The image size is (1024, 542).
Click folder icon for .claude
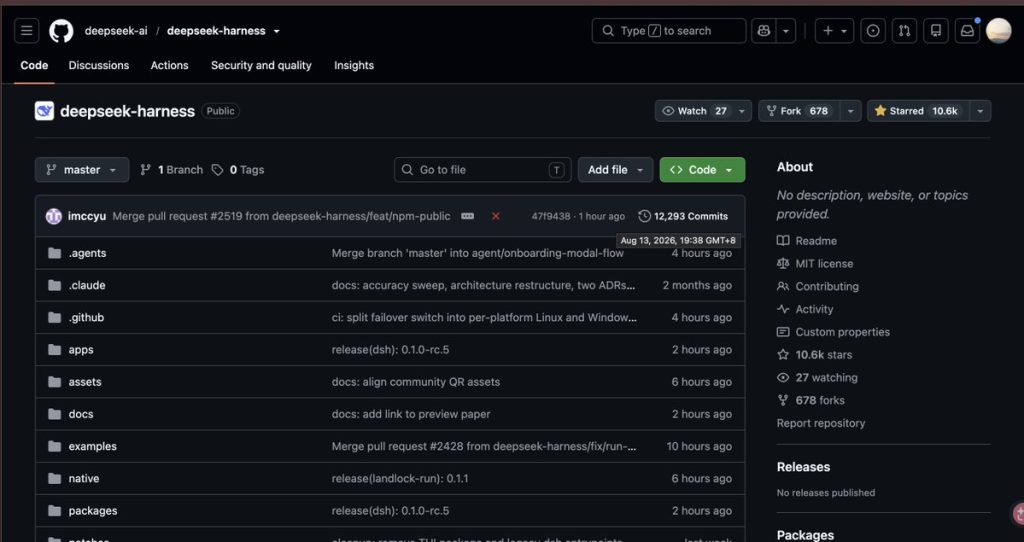click(55, 285)
